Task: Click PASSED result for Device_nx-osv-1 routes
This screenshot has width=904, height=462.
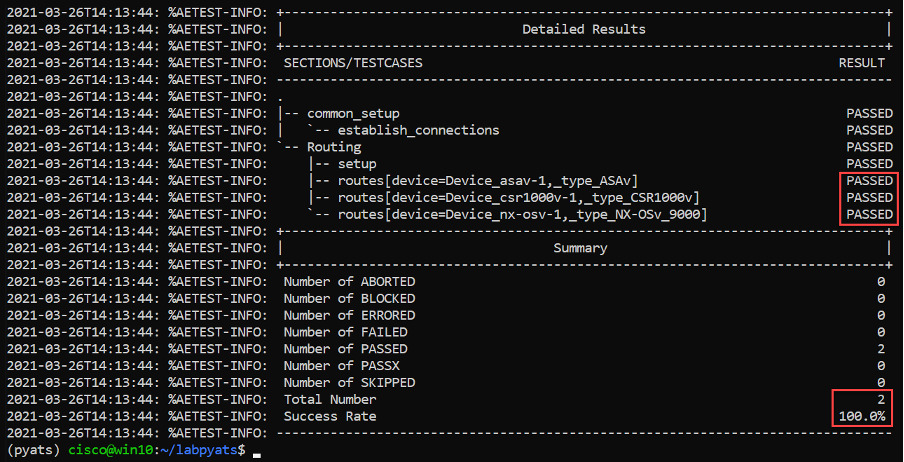Action: point(869,215)
